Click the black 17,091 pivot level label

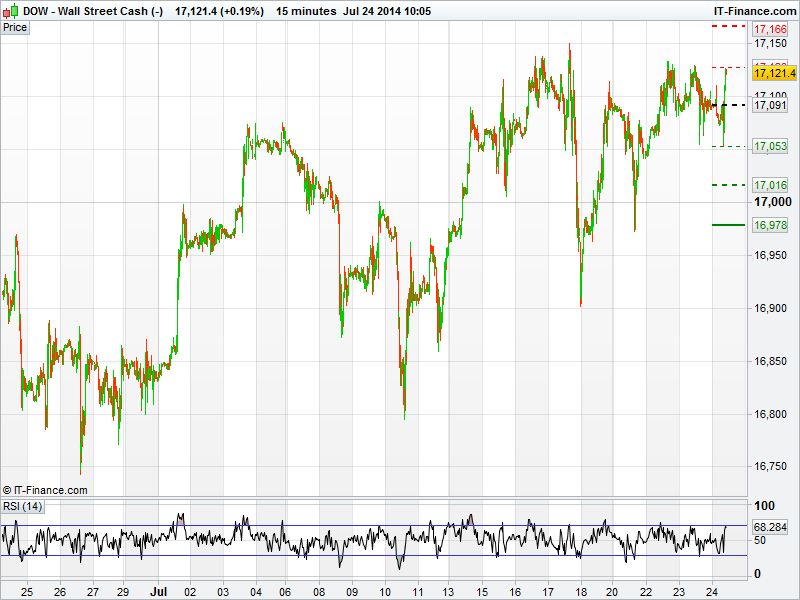click(x=770, y=105)
